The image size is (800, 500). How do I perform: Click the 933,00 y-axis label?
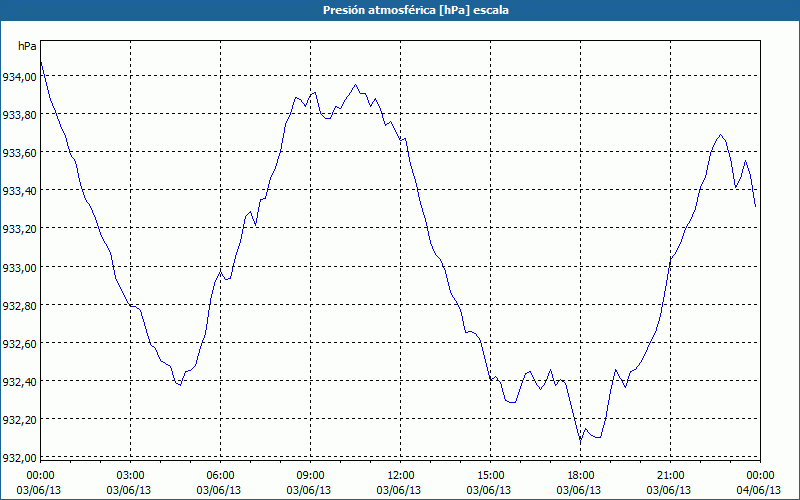(x=19, y=267)
